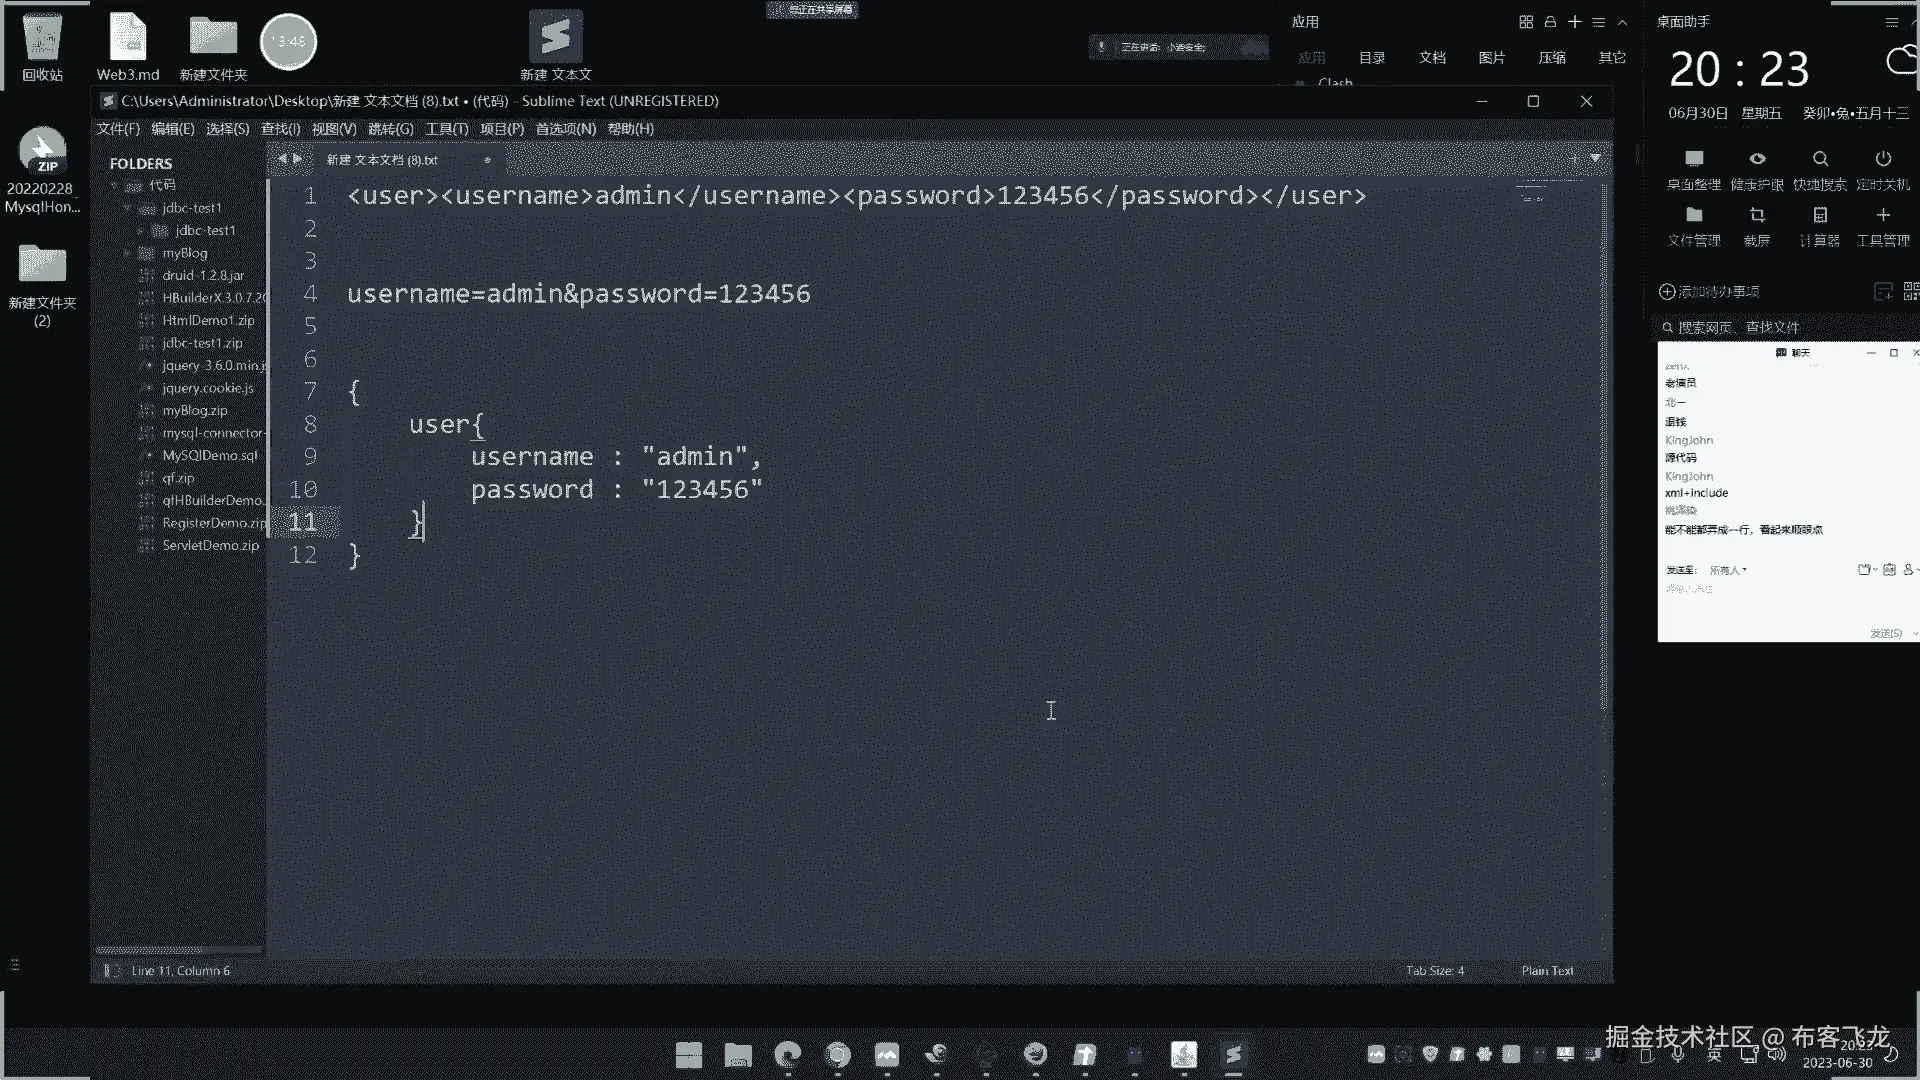Click the 定时关机 scheduled shutdown icon

1882,160
